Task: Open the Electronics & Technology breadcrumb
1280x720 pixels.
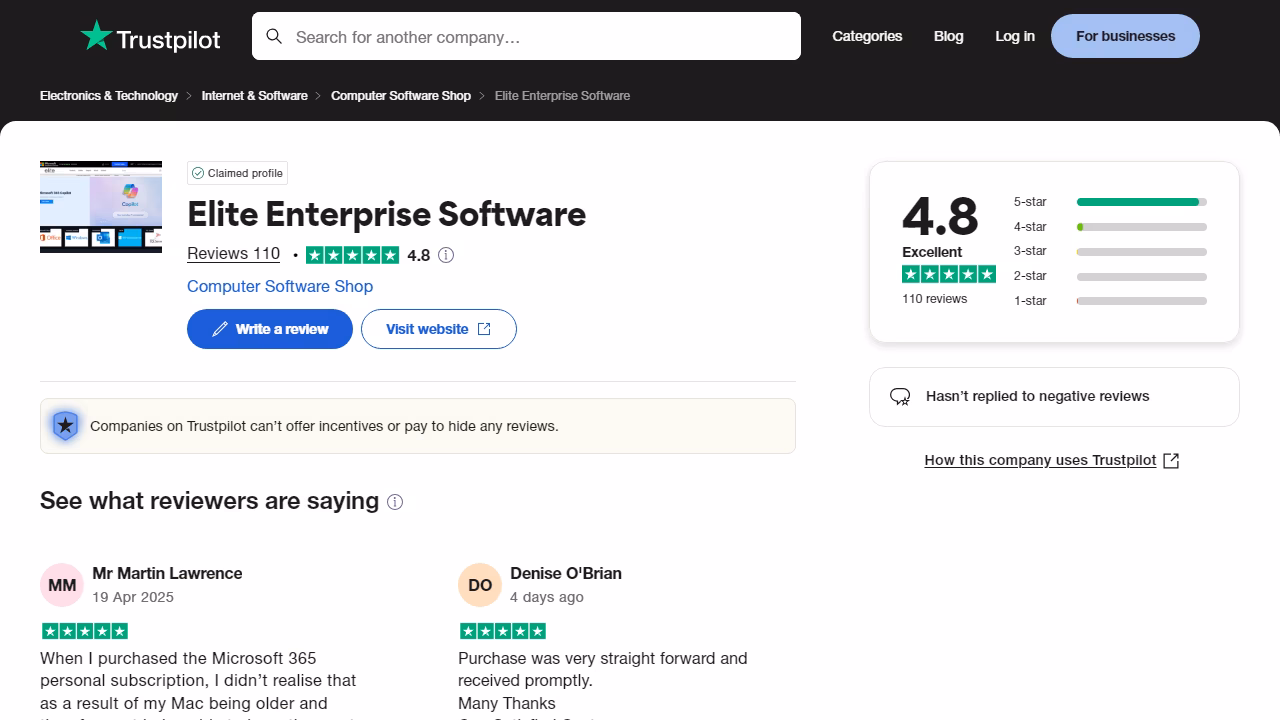Action: 108,95
